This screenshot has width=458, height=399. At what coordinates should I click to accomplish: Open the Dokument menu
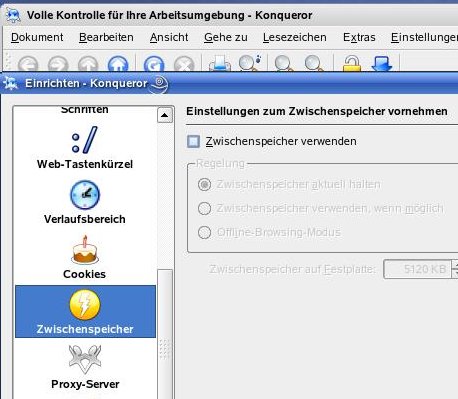coord(37,37)
